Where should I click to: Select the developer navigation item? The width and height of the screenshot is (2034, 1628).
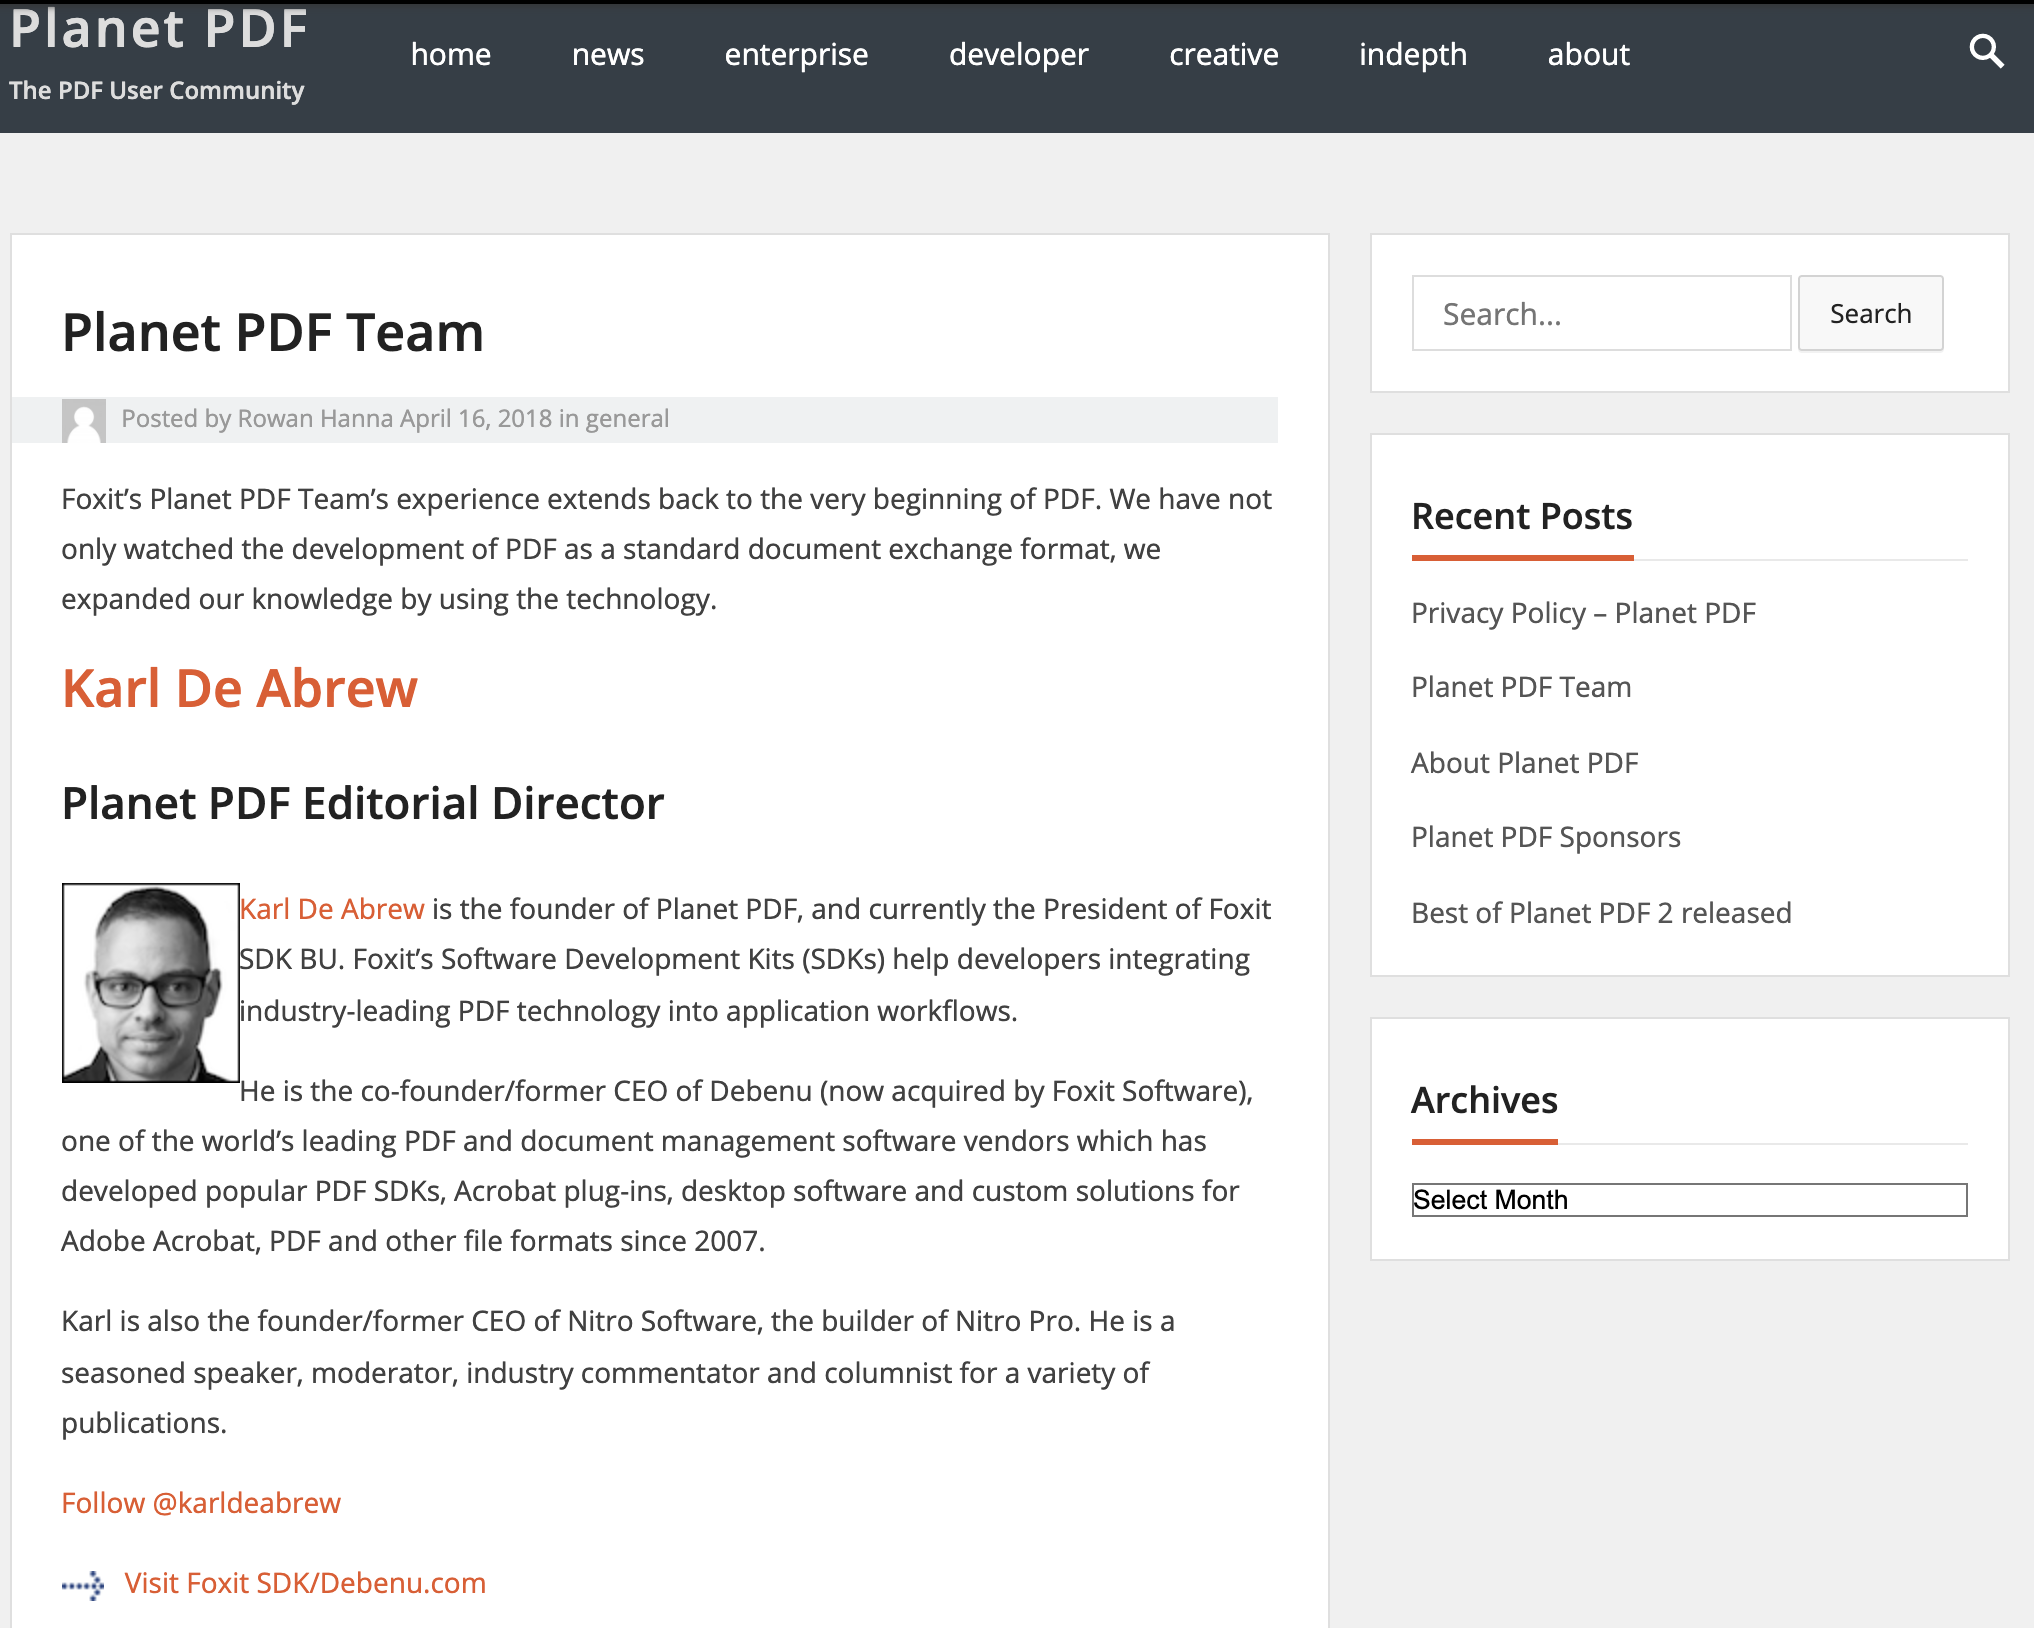[1018, 54]
